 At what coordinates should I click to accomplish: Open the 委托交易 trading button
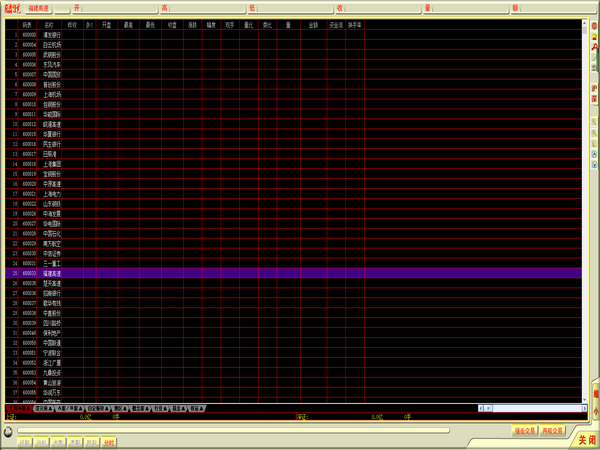525,431
